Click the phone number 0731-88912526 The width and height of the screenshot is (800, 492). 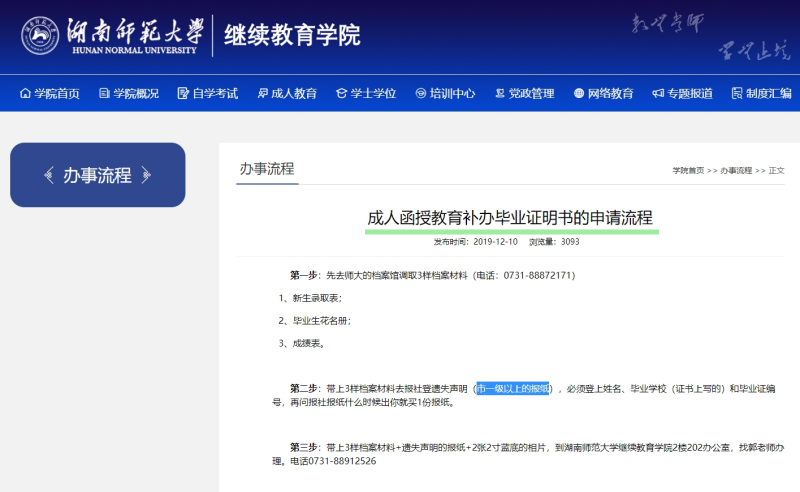pyautogui.click(x=342, y=461)
